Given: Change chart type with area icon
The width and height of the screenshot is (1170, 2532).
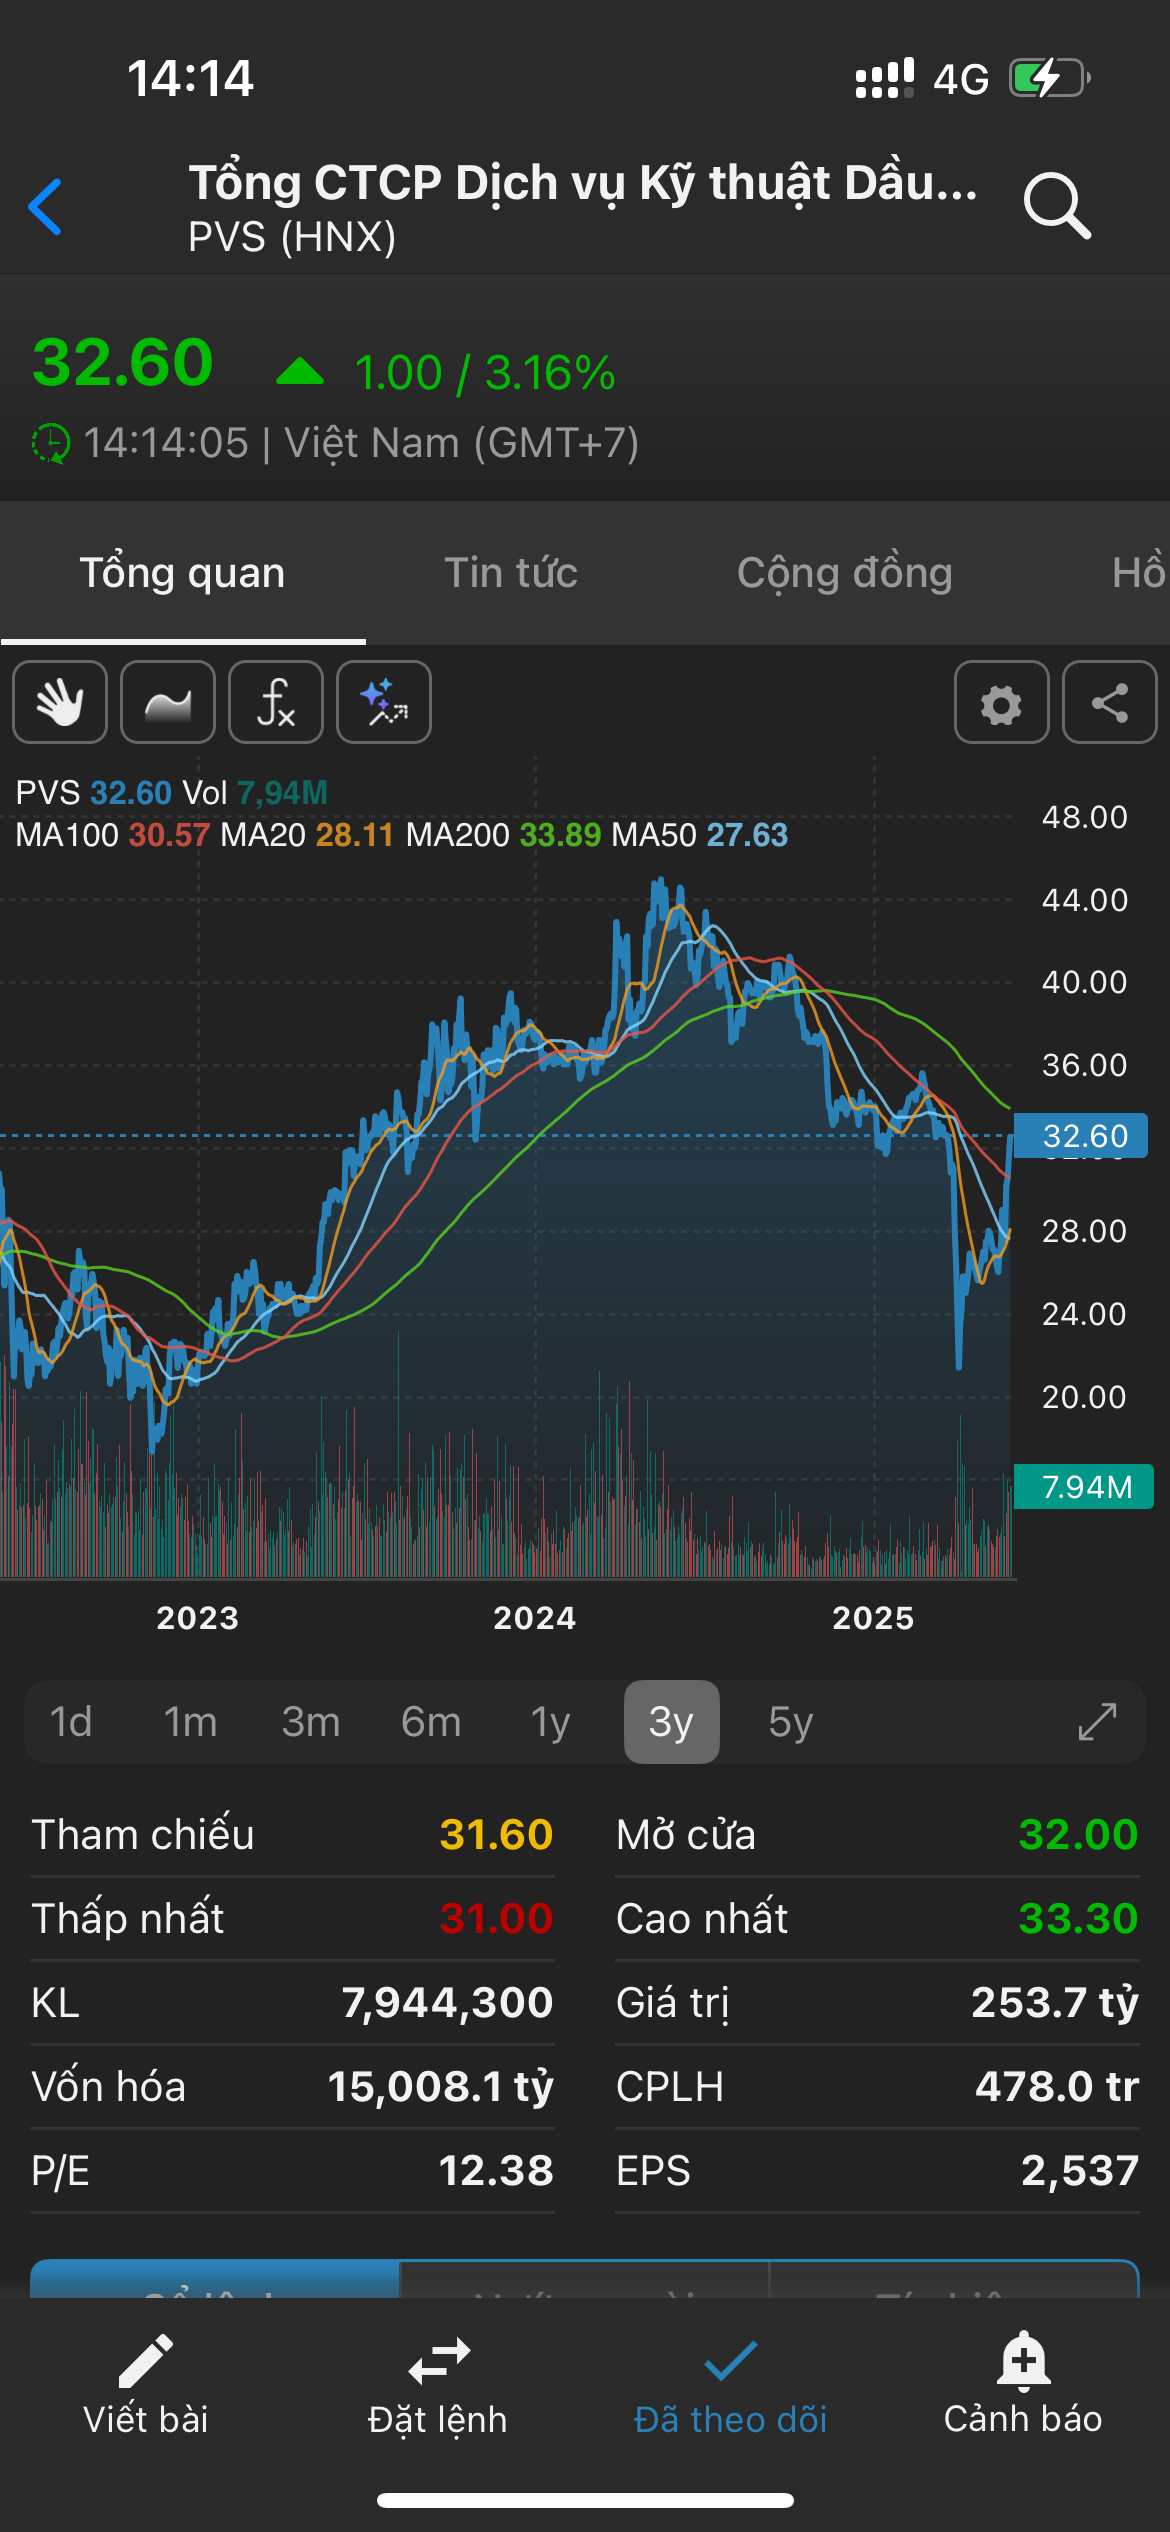Looking at the screenshot, I should (x=168, y=702).
